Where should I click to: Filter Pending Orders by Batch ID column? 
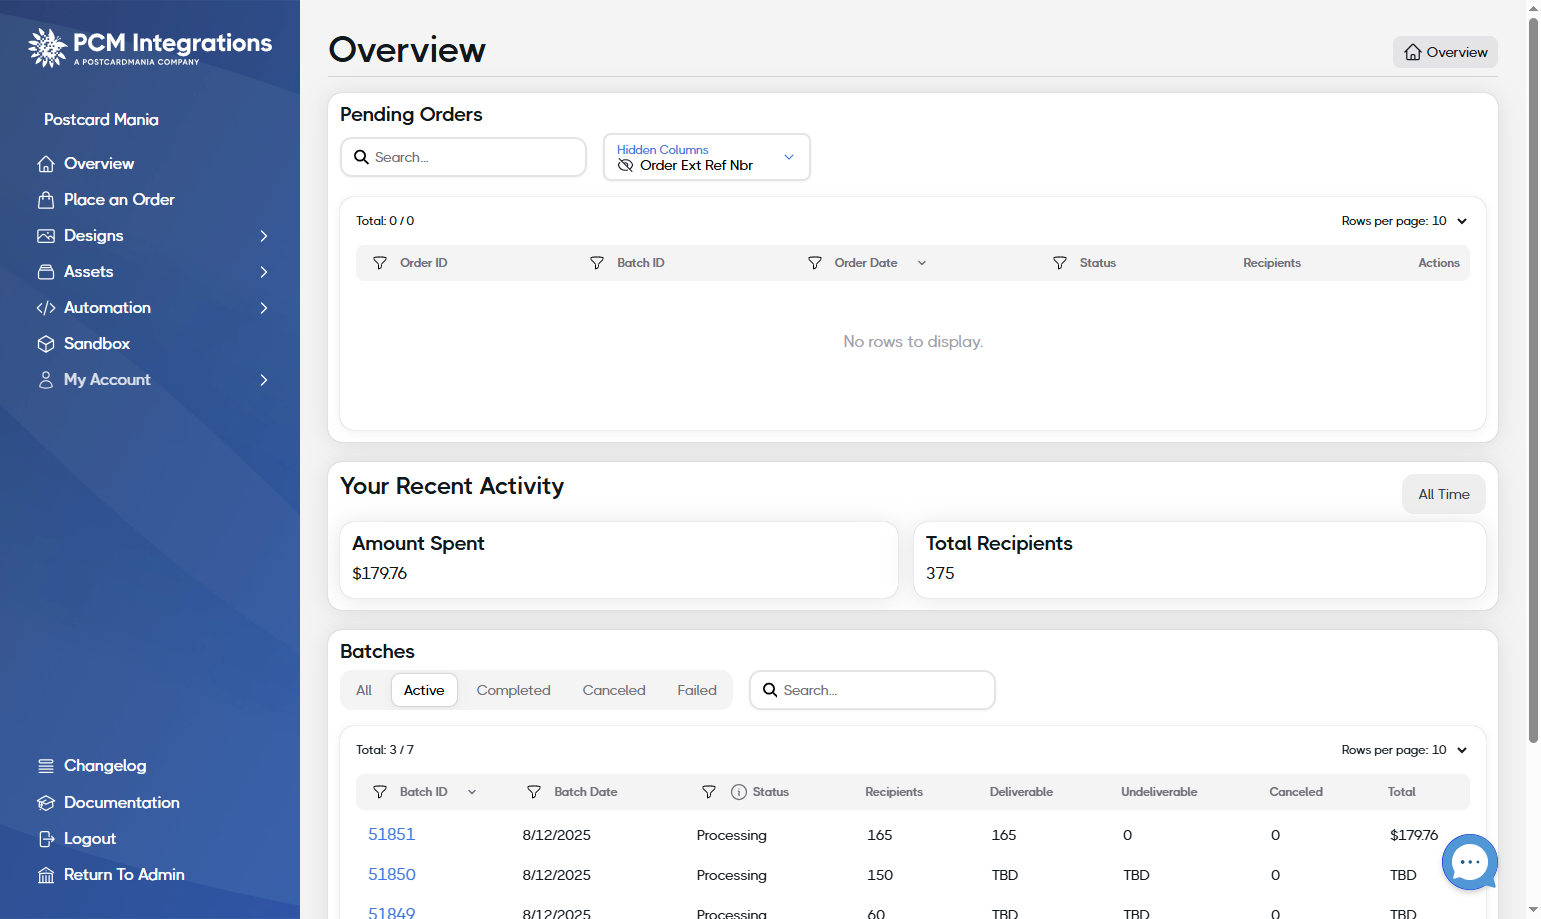597,263
